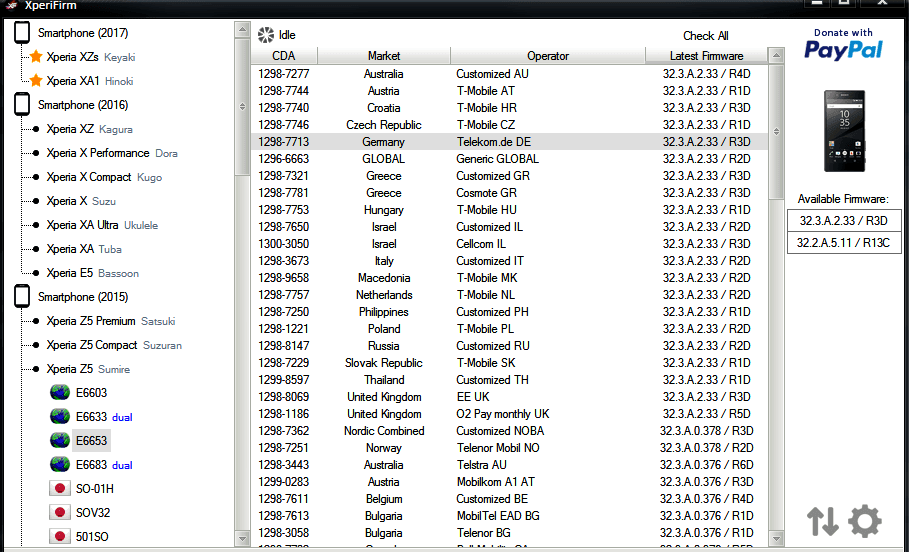The image size is (909, 552).
Task: Click the Smartphone (2016) phone icon
Action: (22, 105)
